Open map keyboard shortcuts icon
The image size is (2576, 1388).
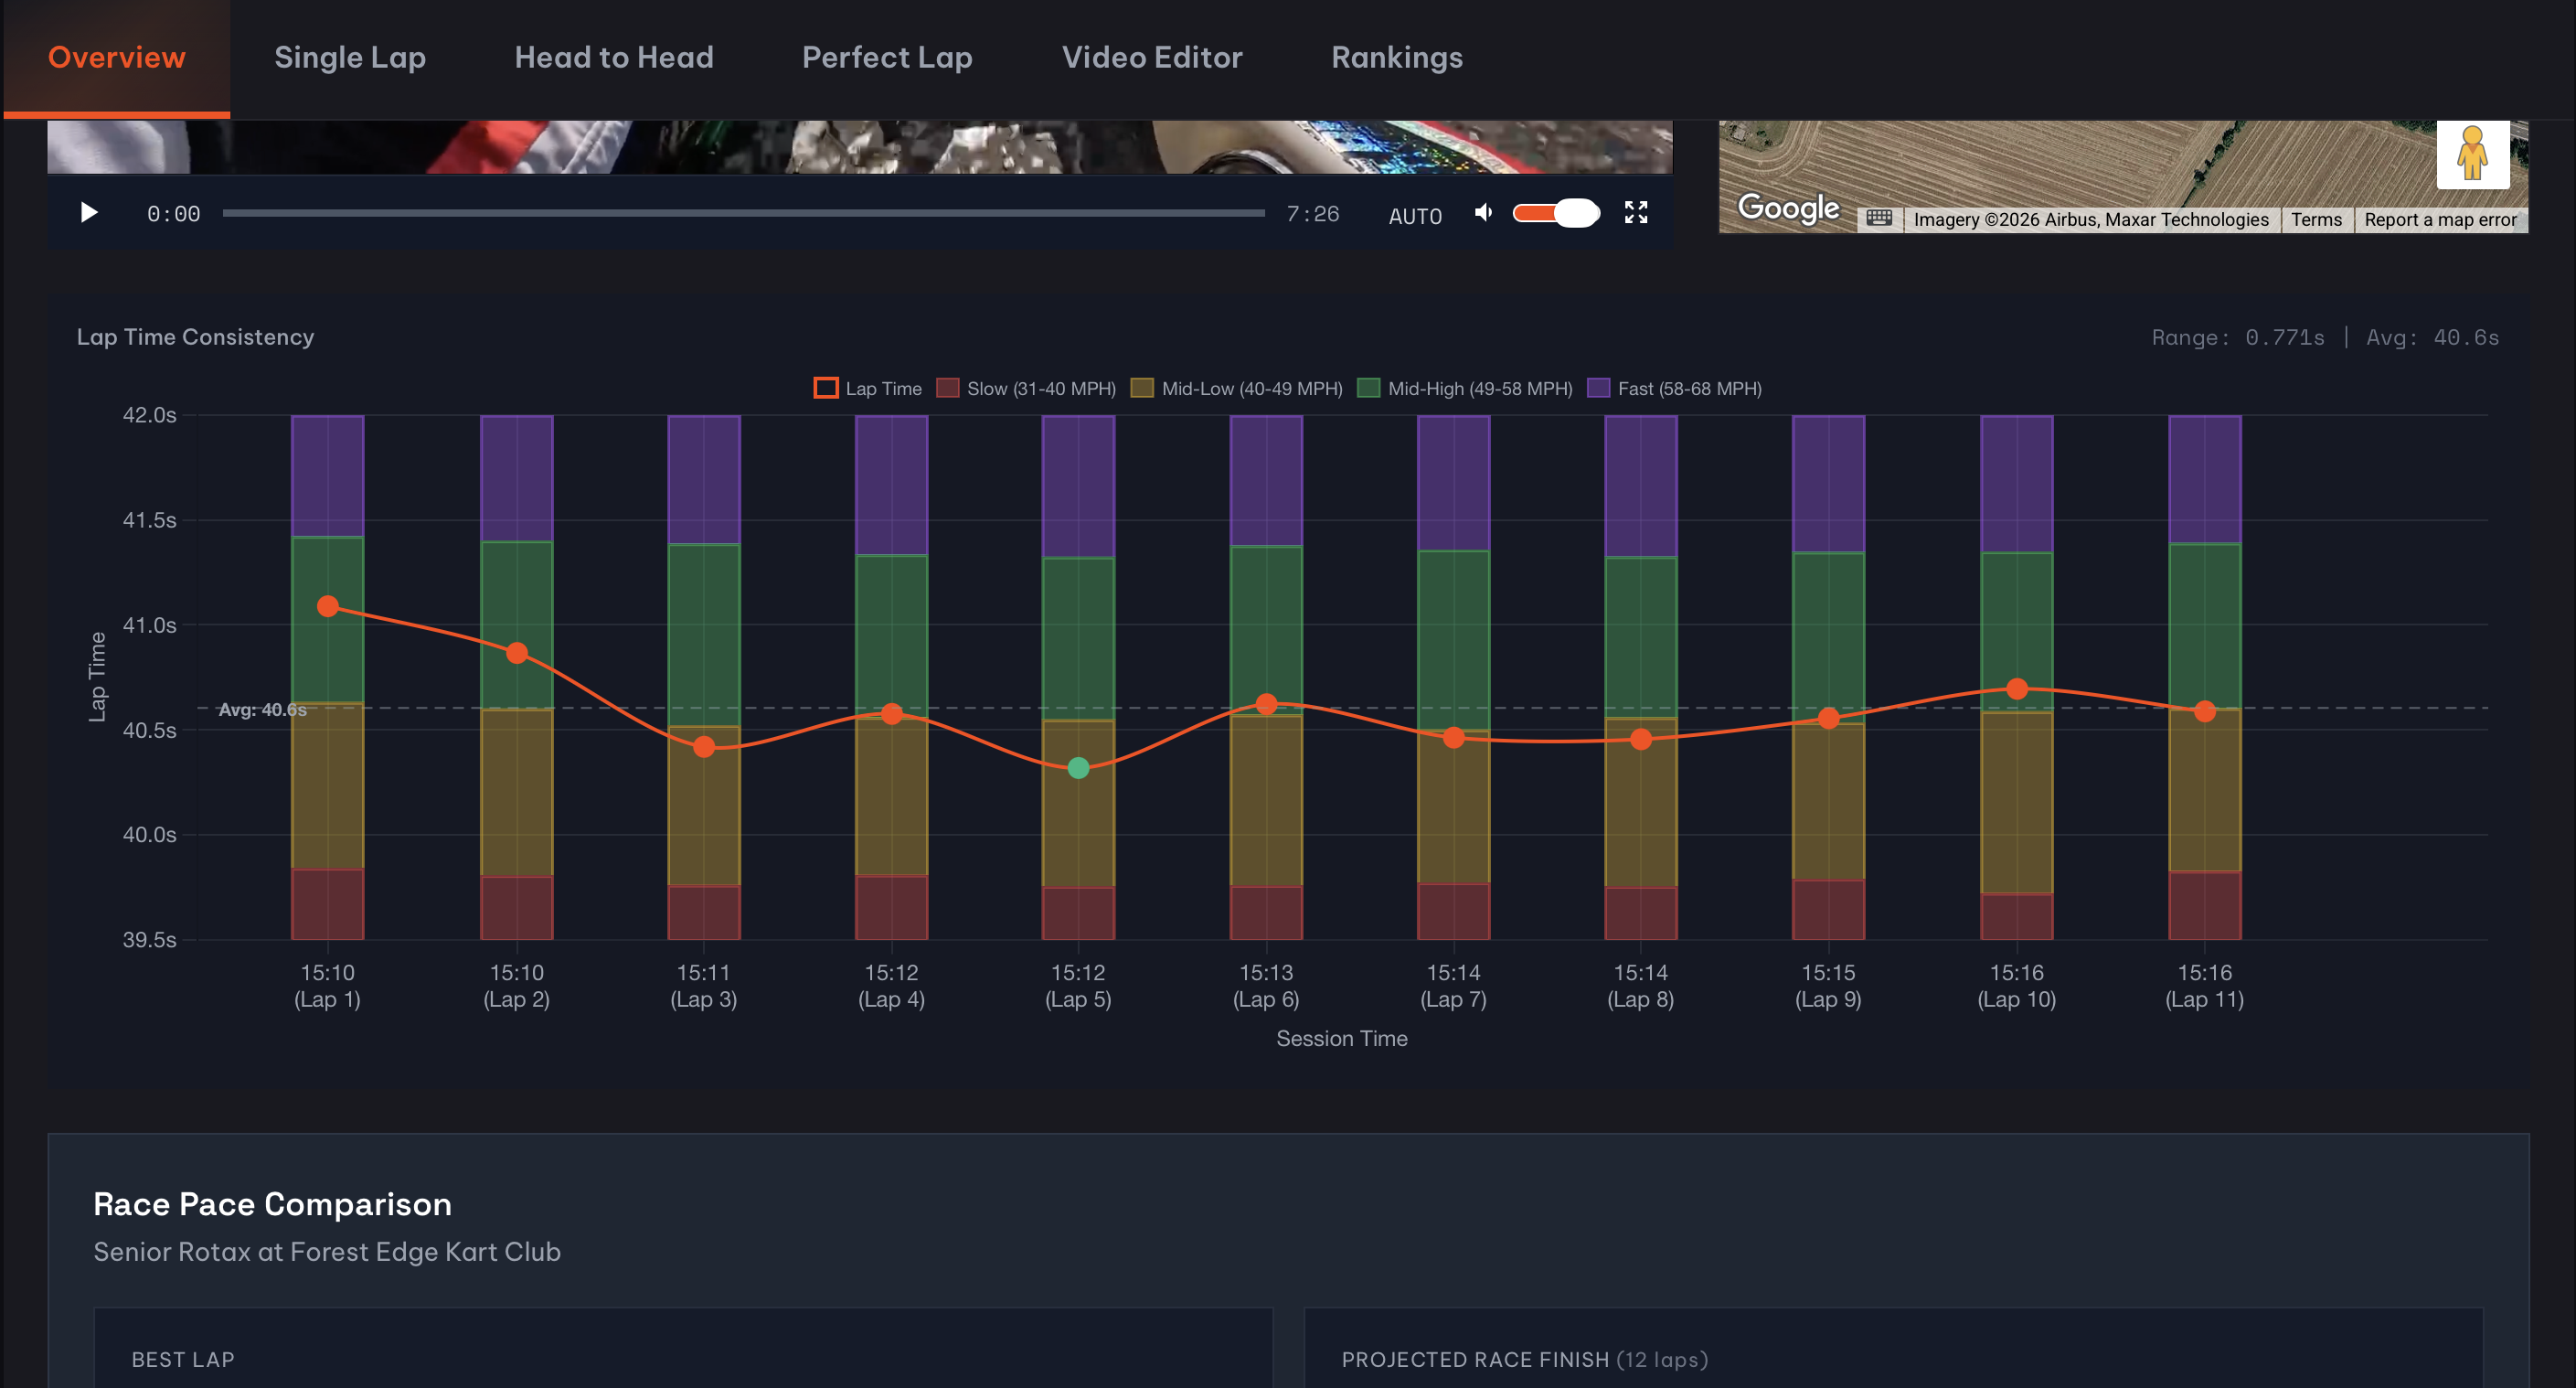click(1879, 219)
